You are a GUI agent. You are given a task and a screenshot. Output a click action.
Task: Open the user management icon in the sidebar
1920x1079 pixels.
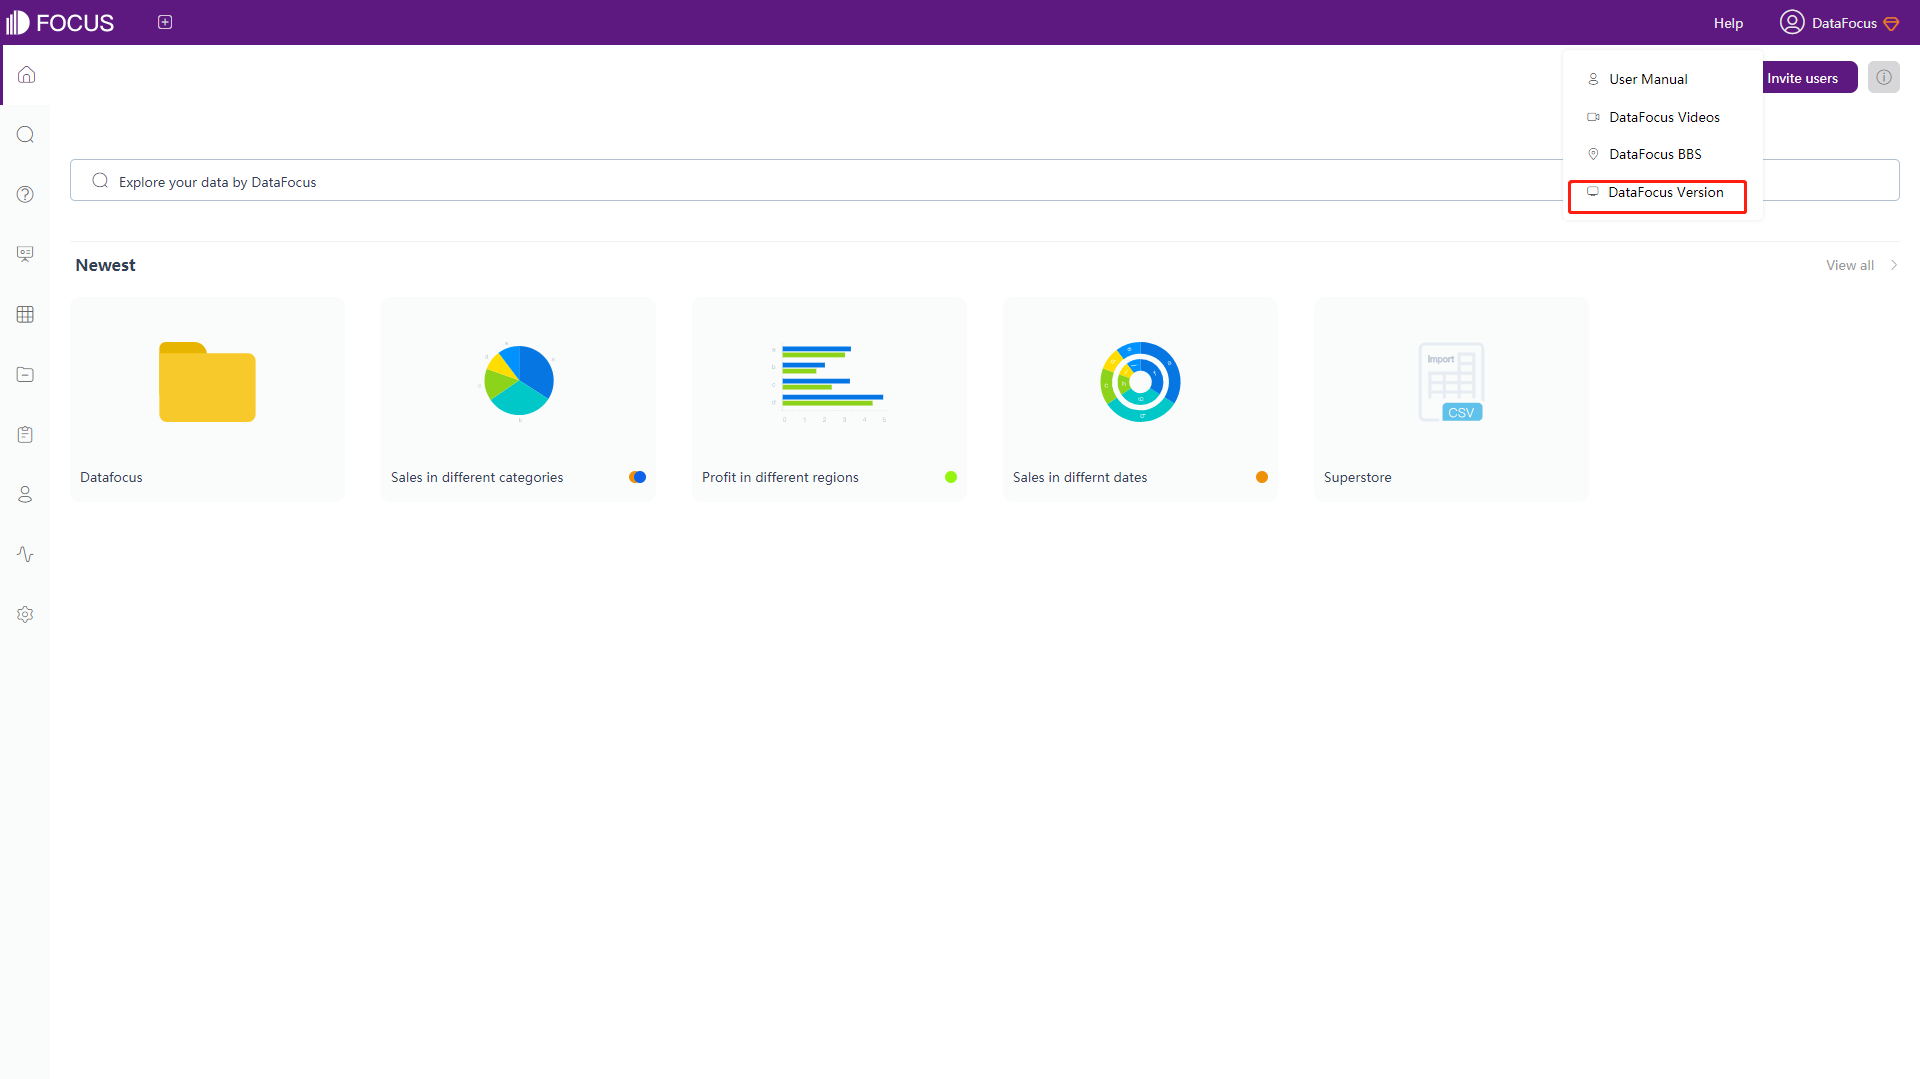(x=26, y=495)
